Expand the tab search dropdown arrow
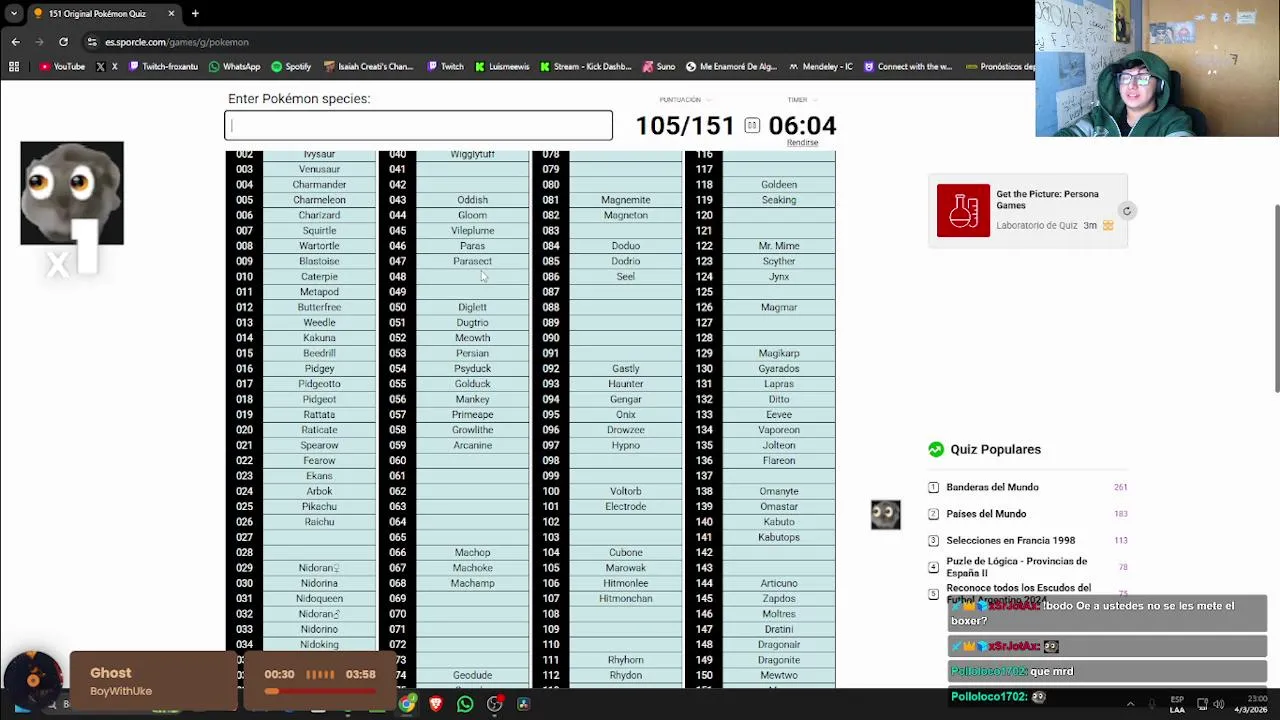Image resolution: width=1280 pixels, height=720 pixels. point(13,13)
